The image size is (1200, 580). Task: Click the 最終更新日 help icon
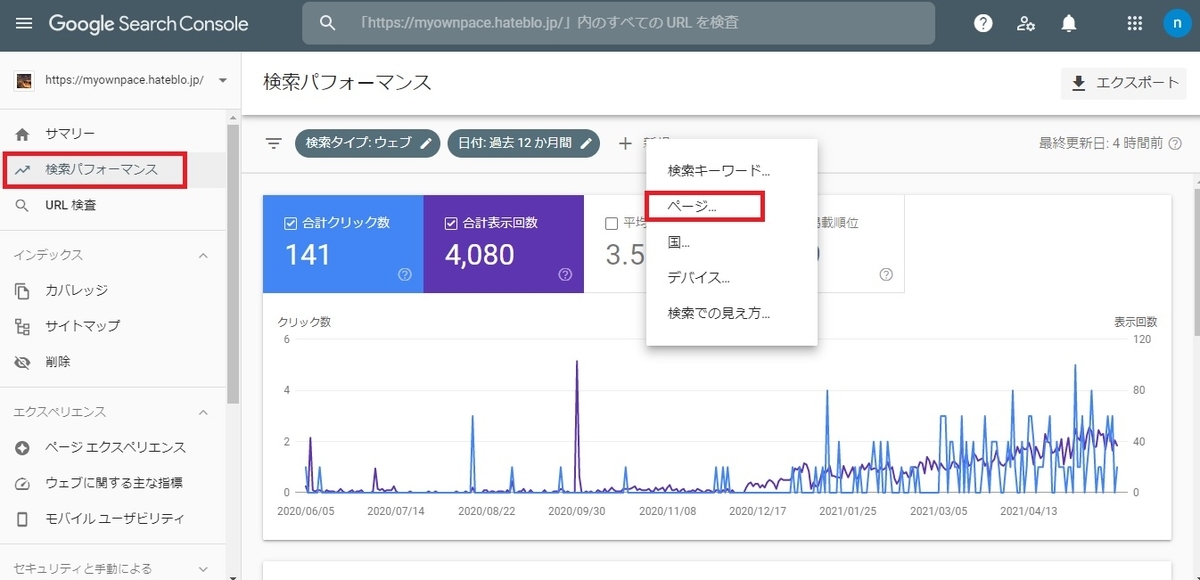coord(1175,143)
